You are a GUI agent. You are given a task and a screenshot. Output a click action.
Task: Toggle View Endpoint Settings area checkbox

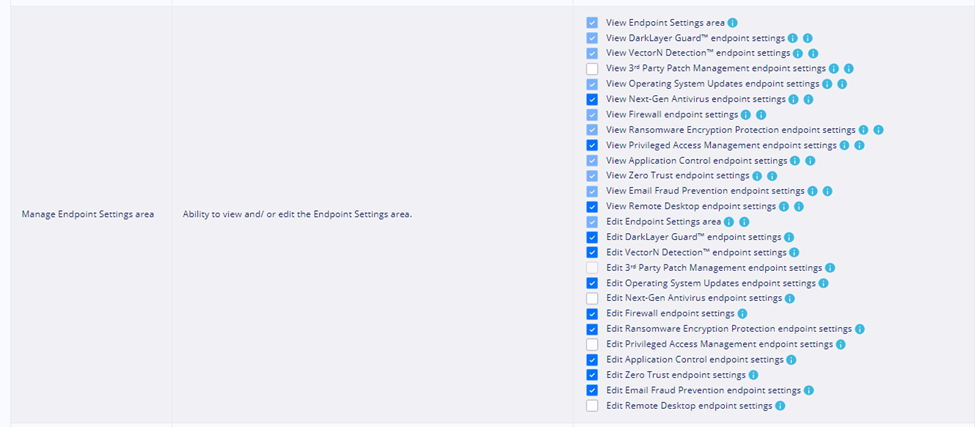pyautogui.click(x=592, y=22)
